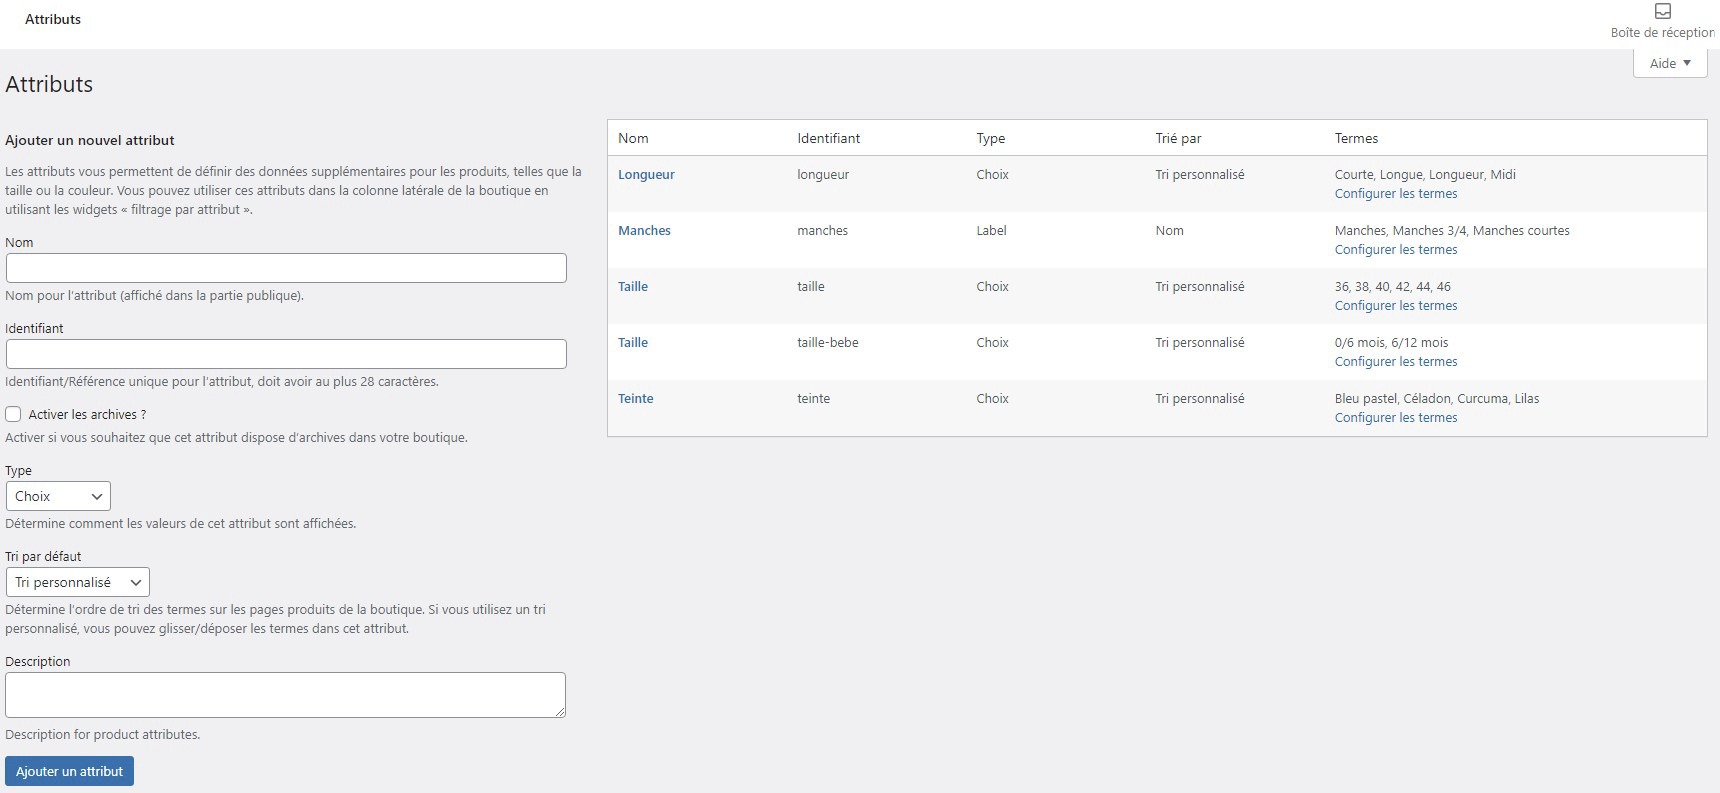Open the Boîte de réception inbox icon

tap(1662, 13)
